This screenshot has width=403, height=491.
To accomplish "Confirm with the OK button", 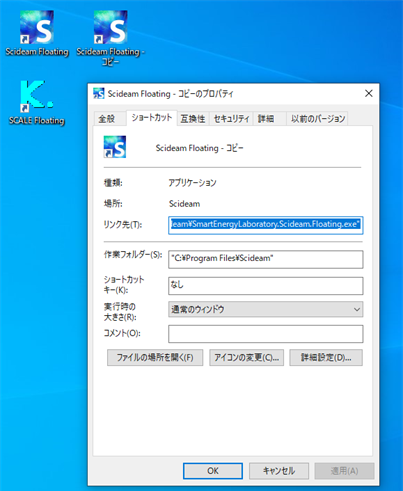I will click(x=213, y=471).
